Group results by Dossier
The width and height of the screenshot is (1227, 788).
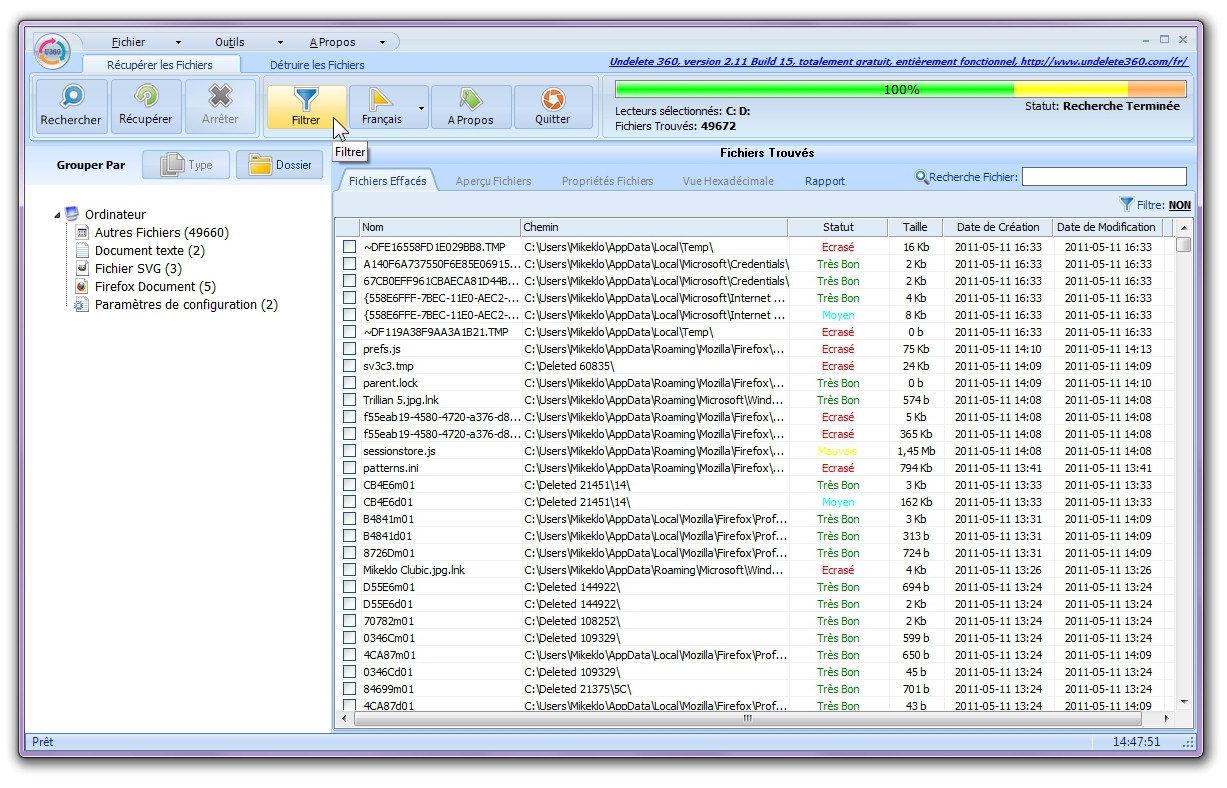279,163
